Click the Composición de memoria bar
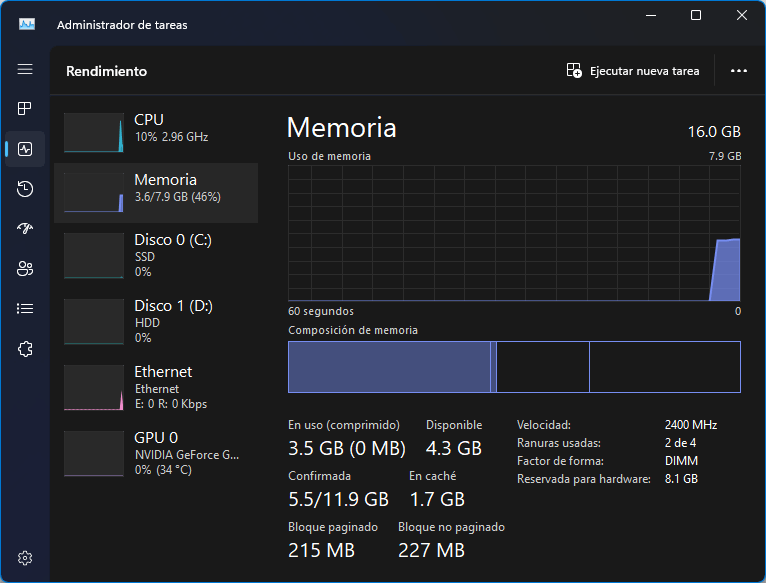 (x=514, y=367)
